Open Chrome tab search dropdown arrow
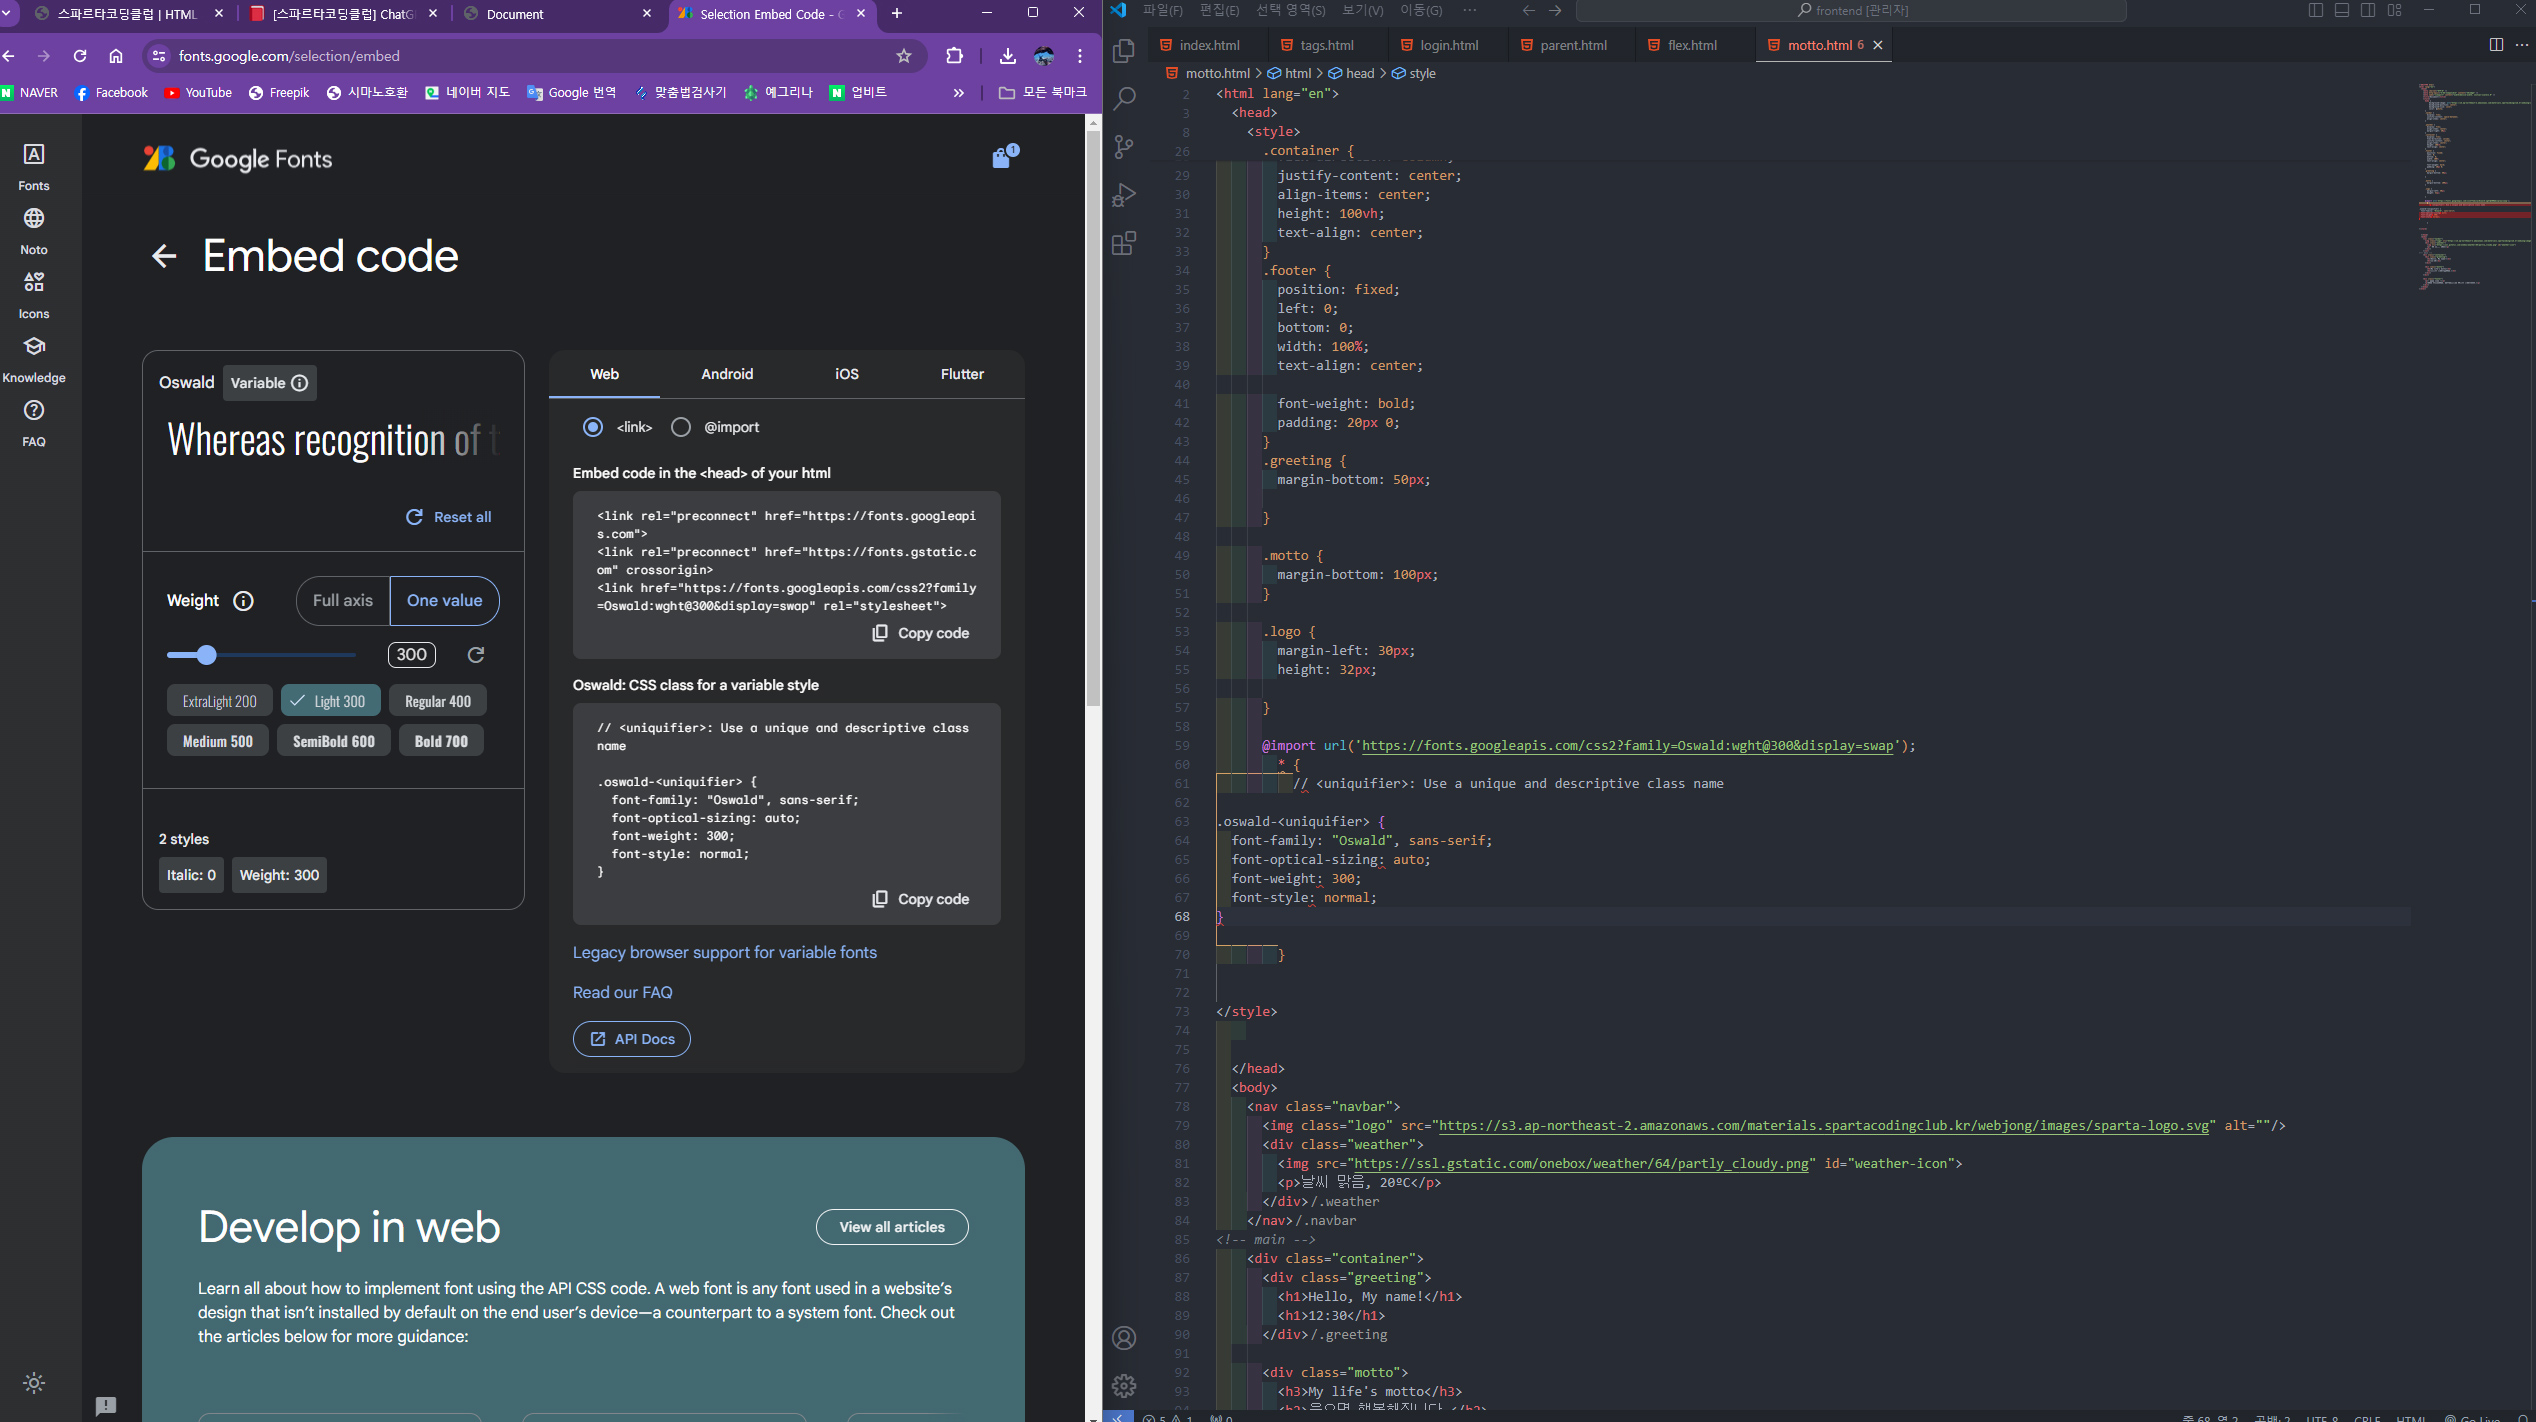Image resolution: width=2536 pixels, height=1422 pixels. [6, 13]
